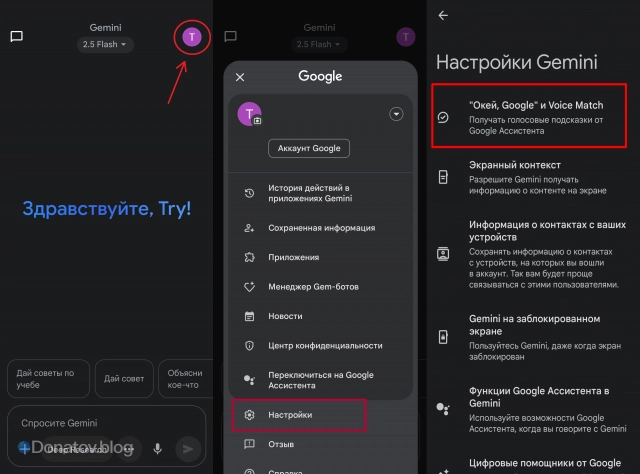Open the 2.5 Flash model dropdown in the left screen
This screenshot has width=640, height=474.
(x=105, y=44)
